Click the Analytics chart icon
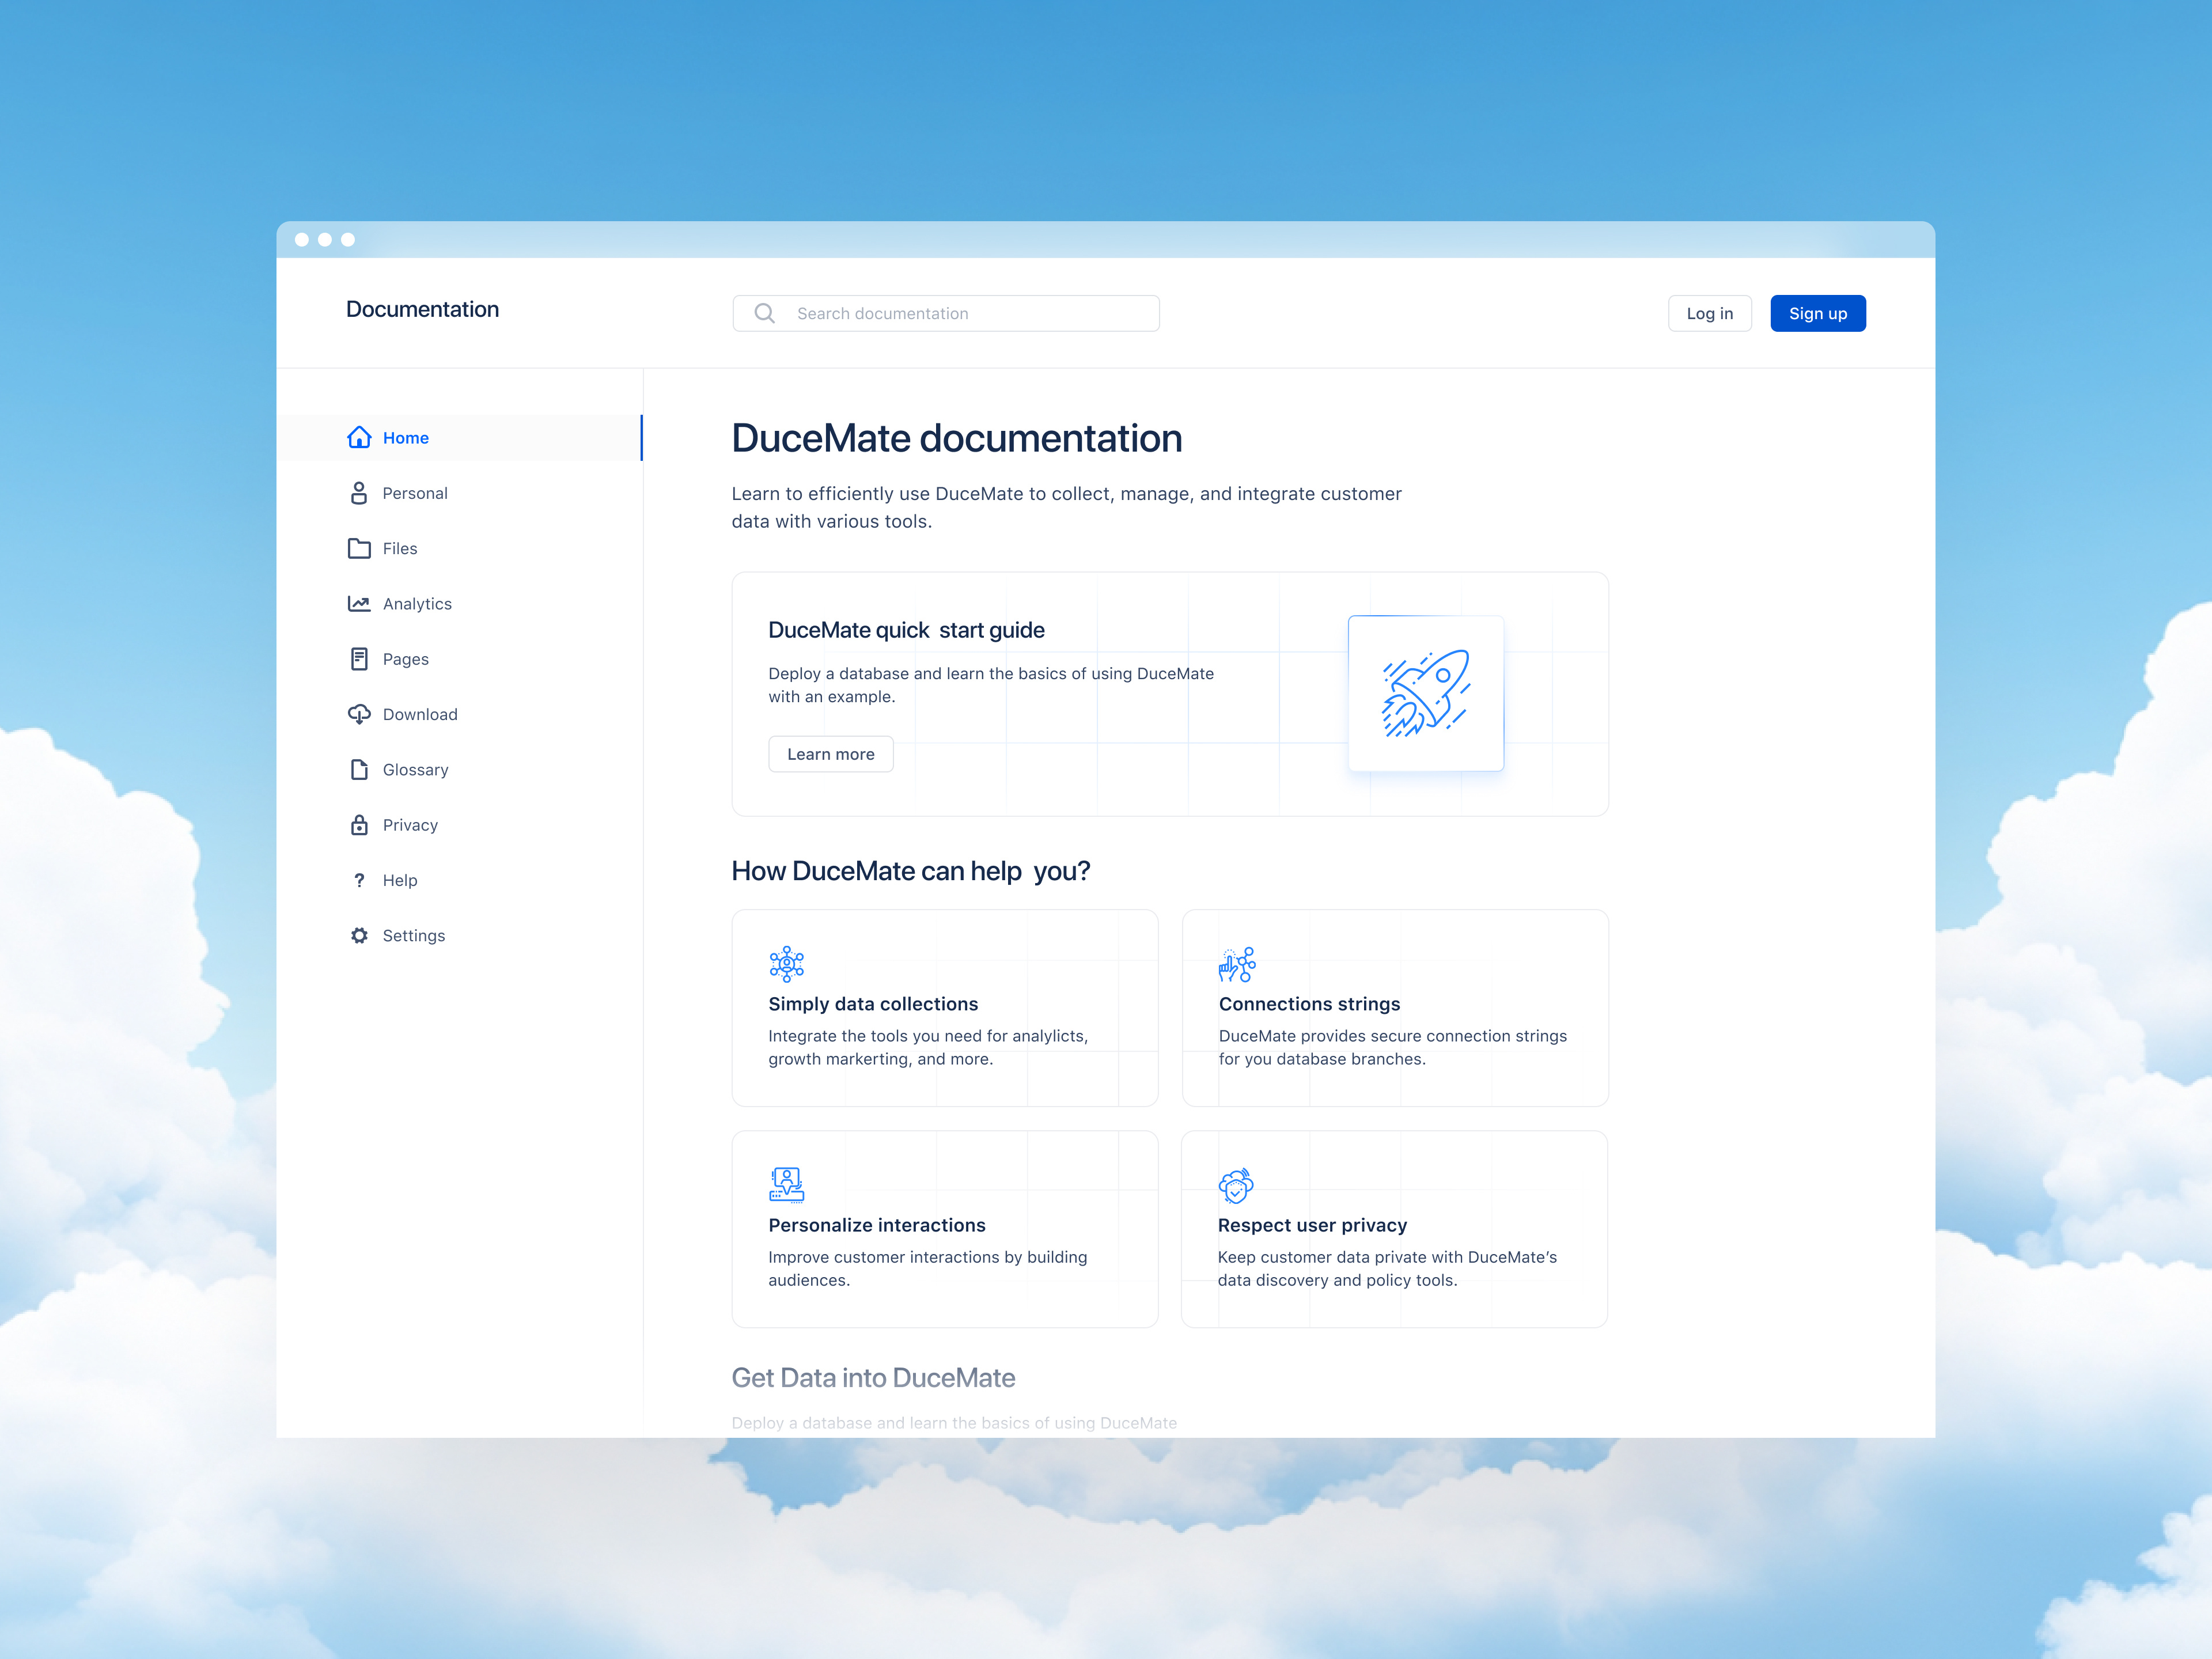 coord(359,603)
